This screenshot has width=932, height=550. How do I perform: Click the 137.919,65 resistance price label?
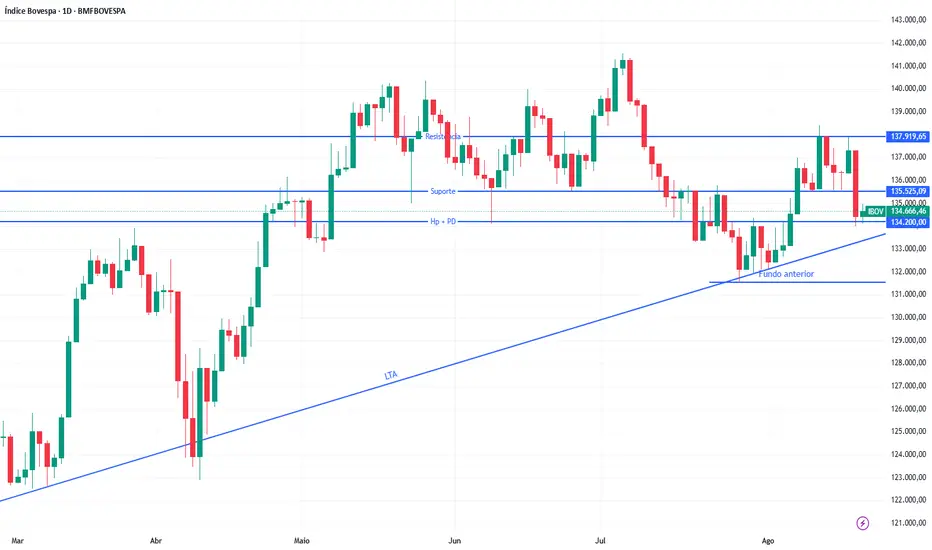click(908, 136)
